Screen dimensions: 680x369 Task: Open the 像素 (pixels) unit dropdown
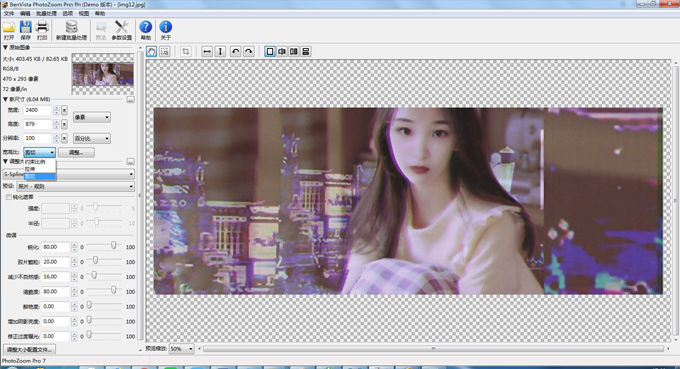pyautogui.click(x=92, y=117)
